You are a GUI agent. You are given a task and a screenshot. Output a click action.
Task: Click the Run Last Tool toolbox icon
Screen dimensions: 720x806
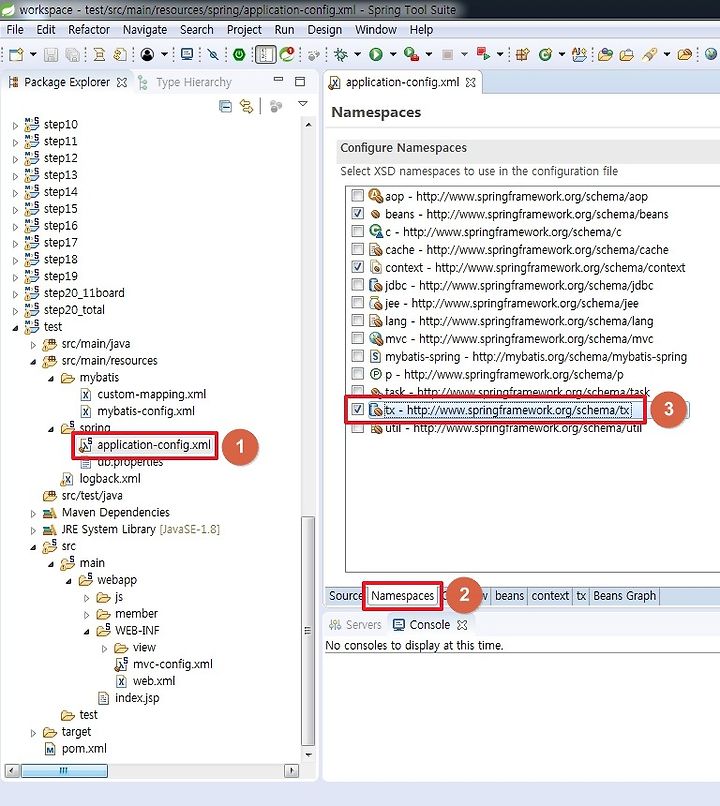[x=411, y=54]
